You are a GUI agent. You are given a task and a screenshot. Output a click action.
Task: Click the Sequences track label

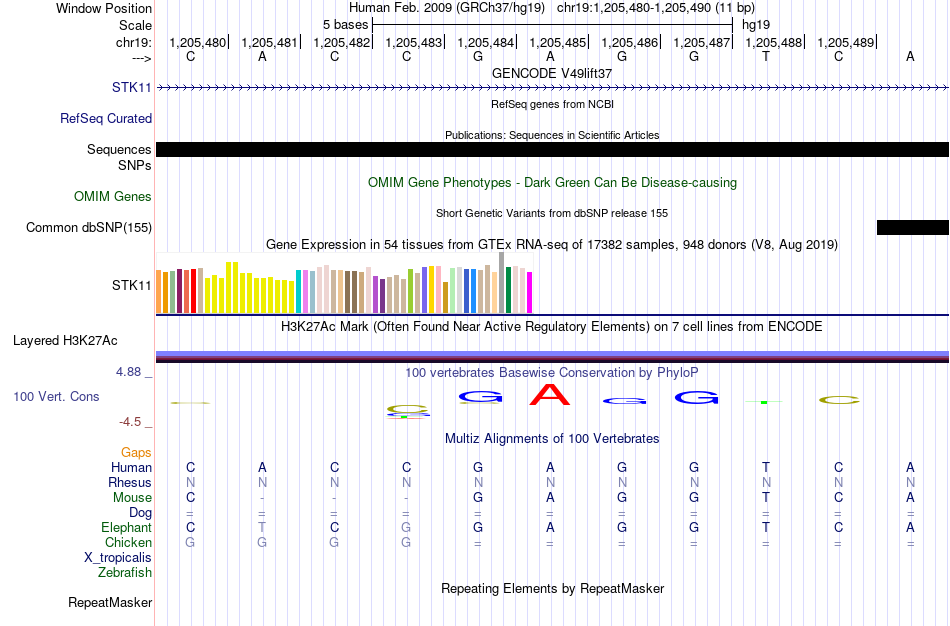click(x=119, y=149)
